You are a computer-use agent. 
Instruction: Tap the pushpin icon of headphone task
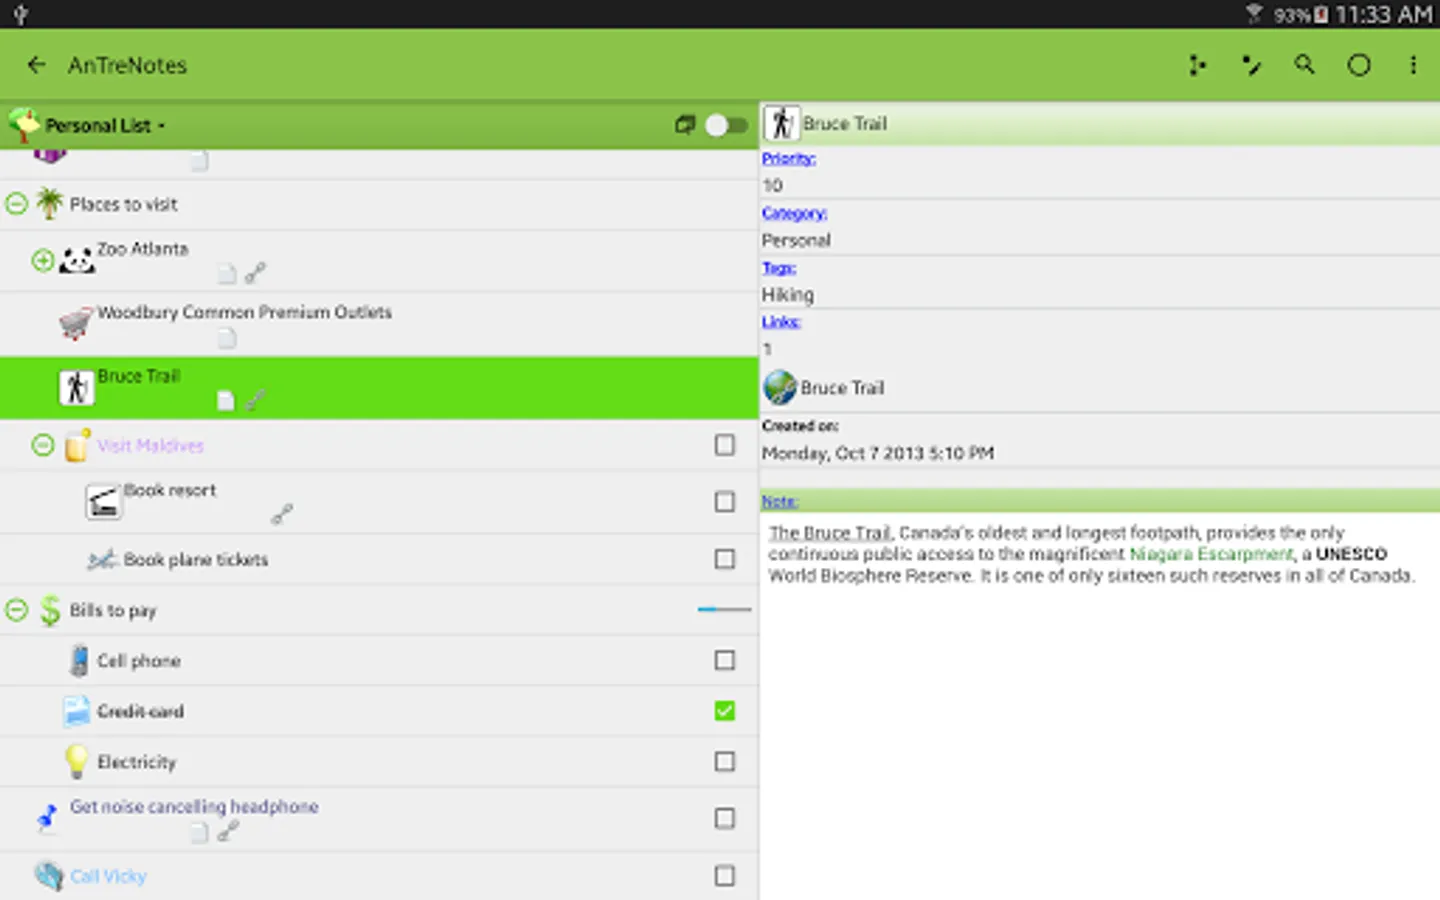[47, 818]
